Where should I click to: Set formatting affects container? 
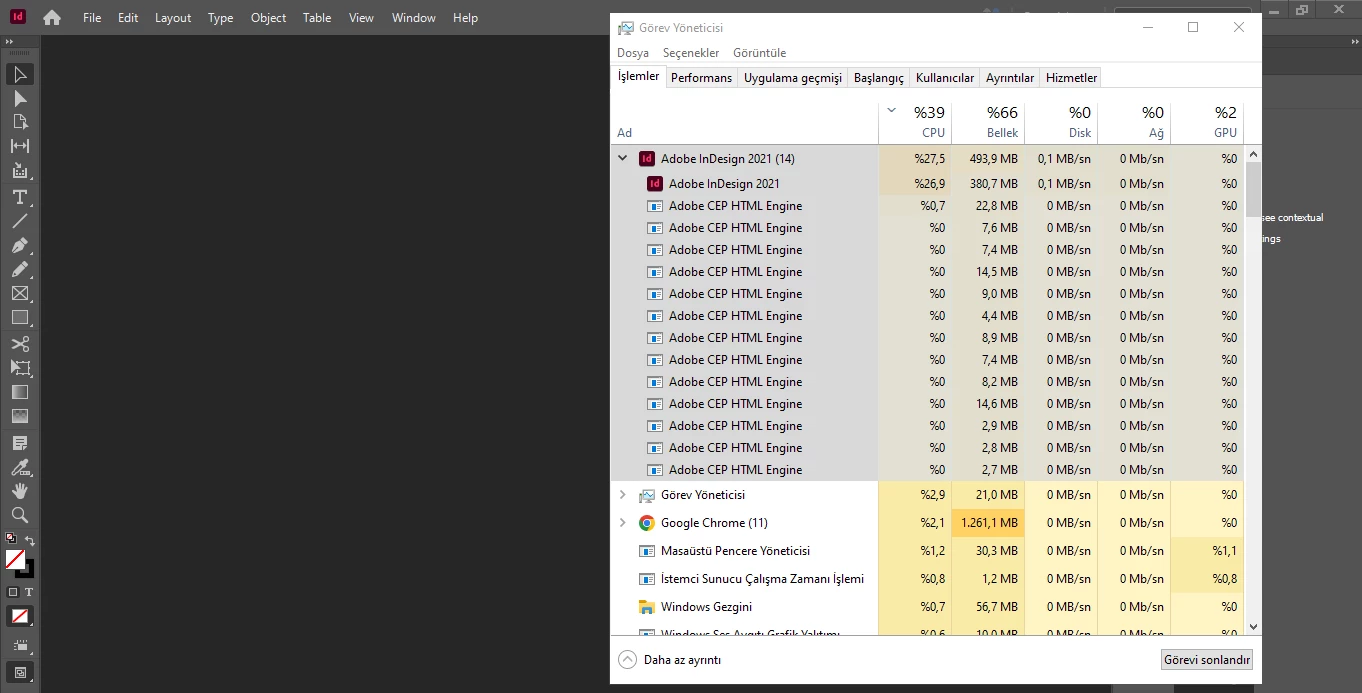point(13,592)
